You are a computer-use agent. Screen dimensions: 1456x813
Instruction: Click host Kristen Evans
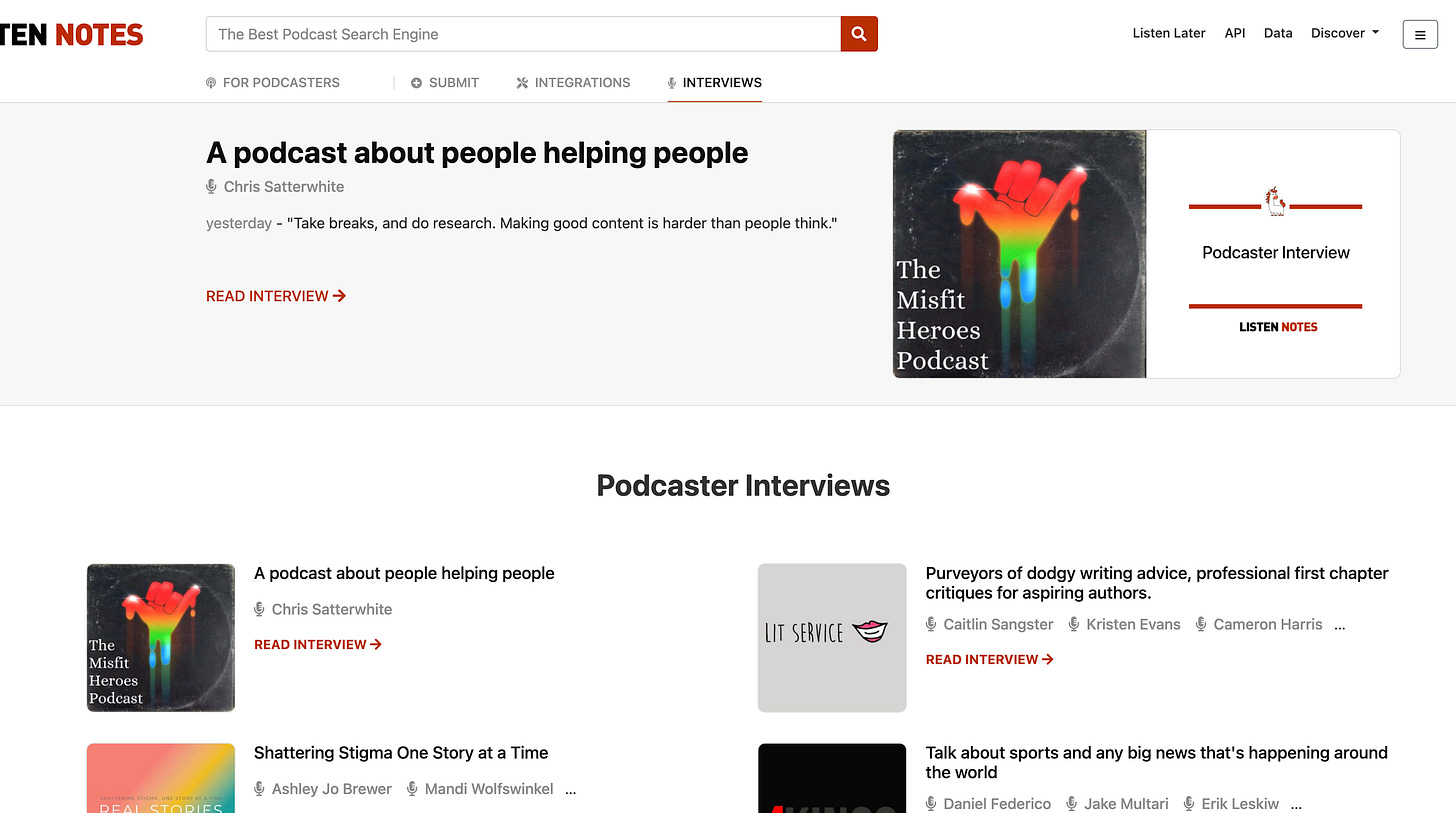click(x=1134, y=624)
